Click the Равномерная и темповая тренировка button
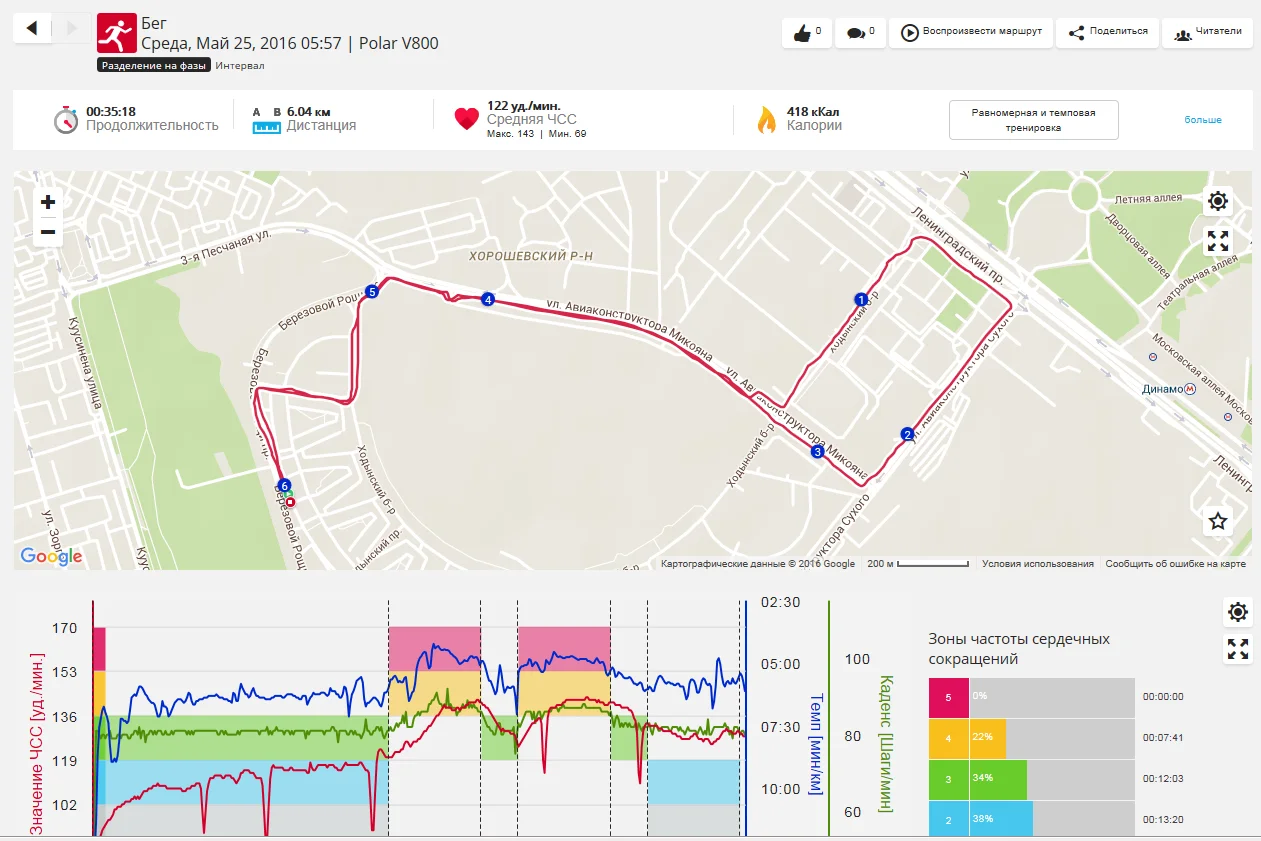Viewport: 1261px width, 841px height. pos(1033,120)
